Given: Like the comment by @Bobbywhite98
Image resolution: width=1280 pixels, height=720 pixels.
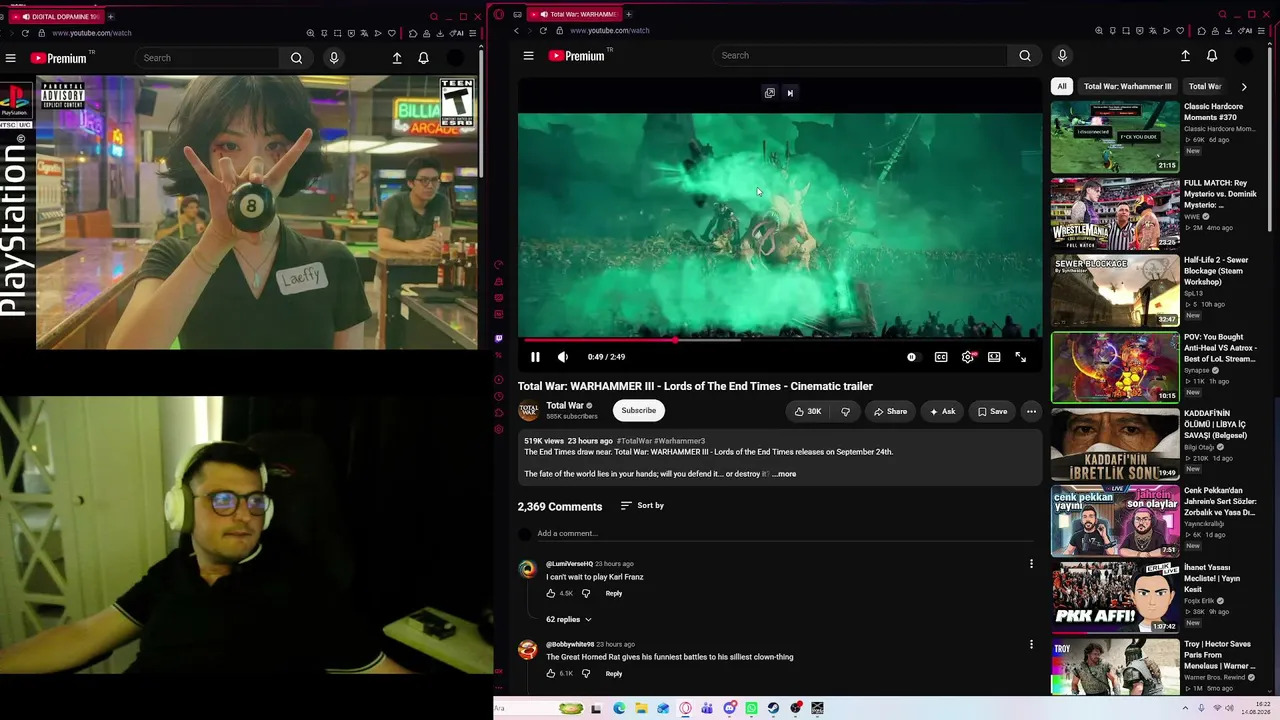Looking at the screenshot, I should pos(550,673).
